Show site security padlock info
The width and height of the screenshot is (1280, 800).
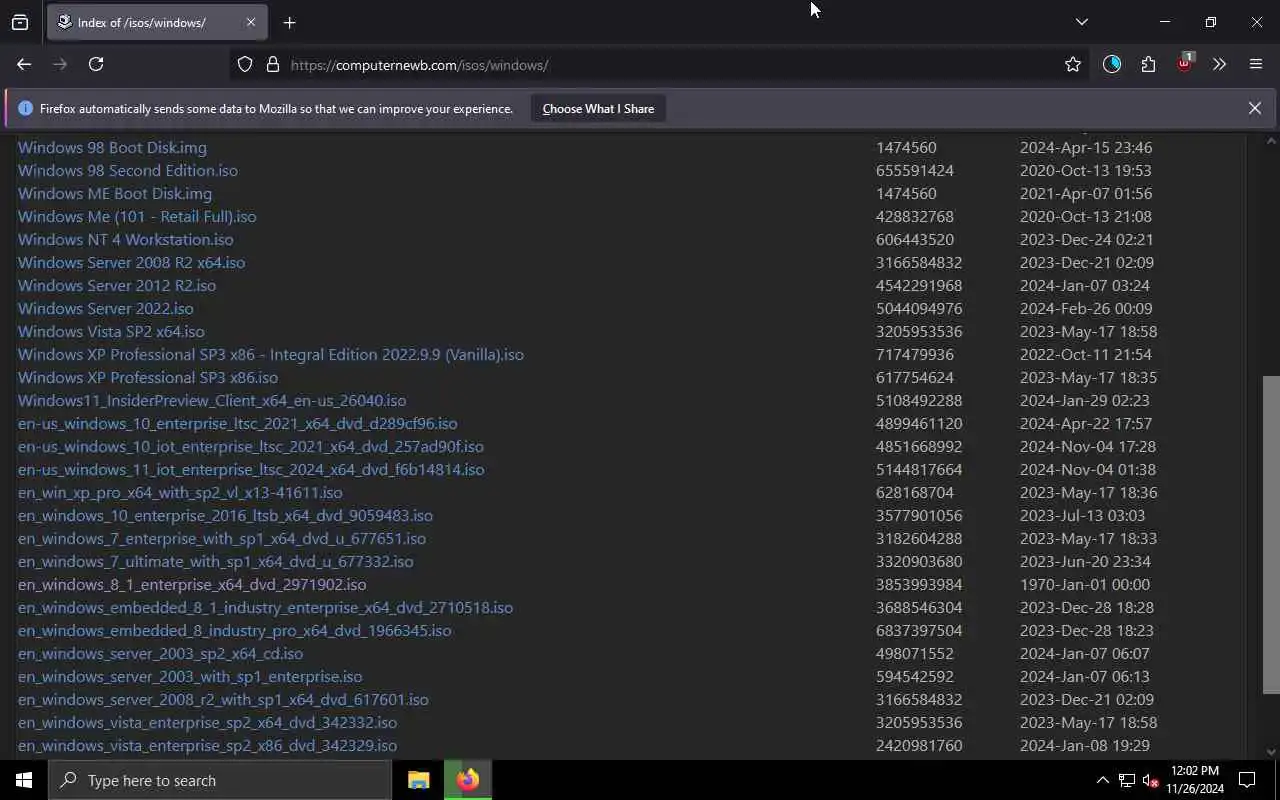272,64
